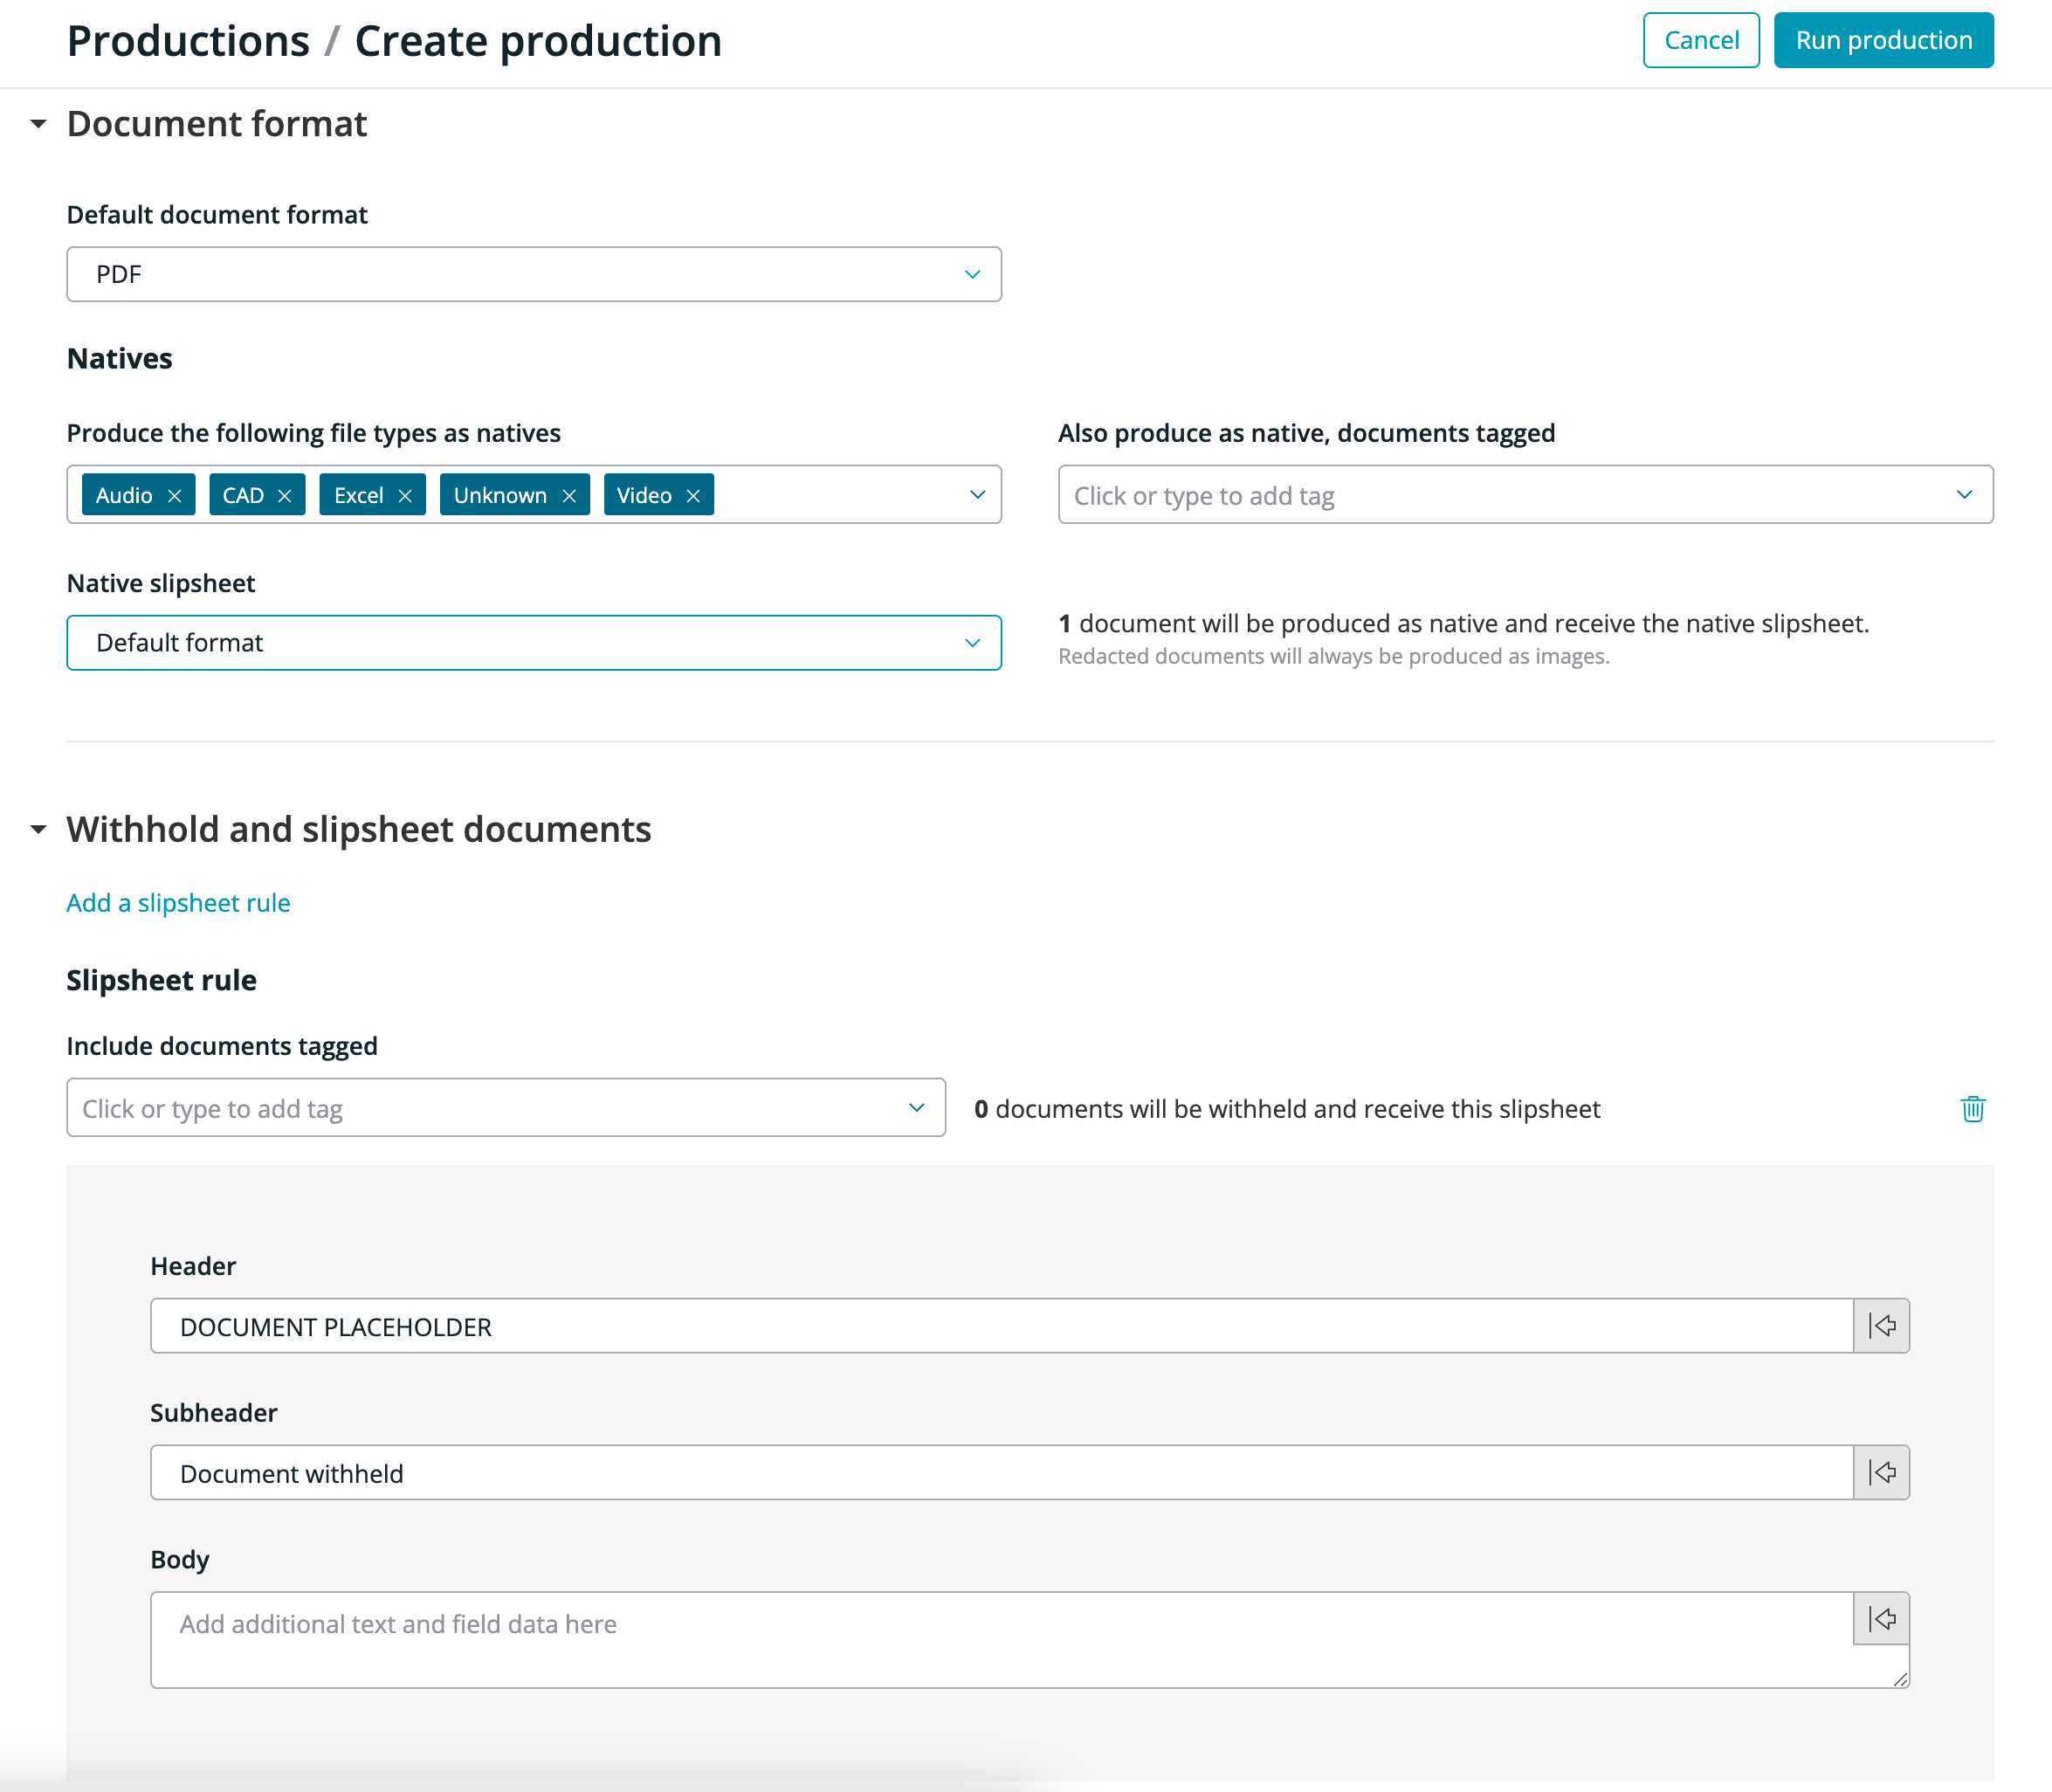Click the Unknown chip label
The height and width of the screenshot is (1792, 2052).
coord(500,496)
